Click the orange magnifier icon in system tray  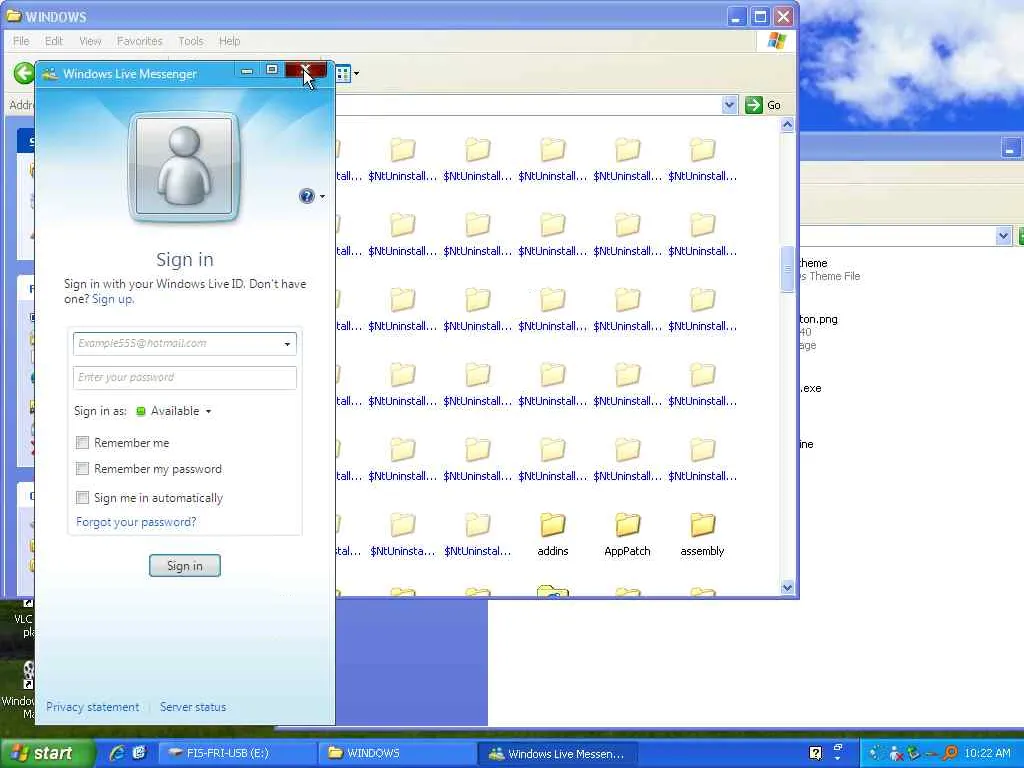click(950, 753)
